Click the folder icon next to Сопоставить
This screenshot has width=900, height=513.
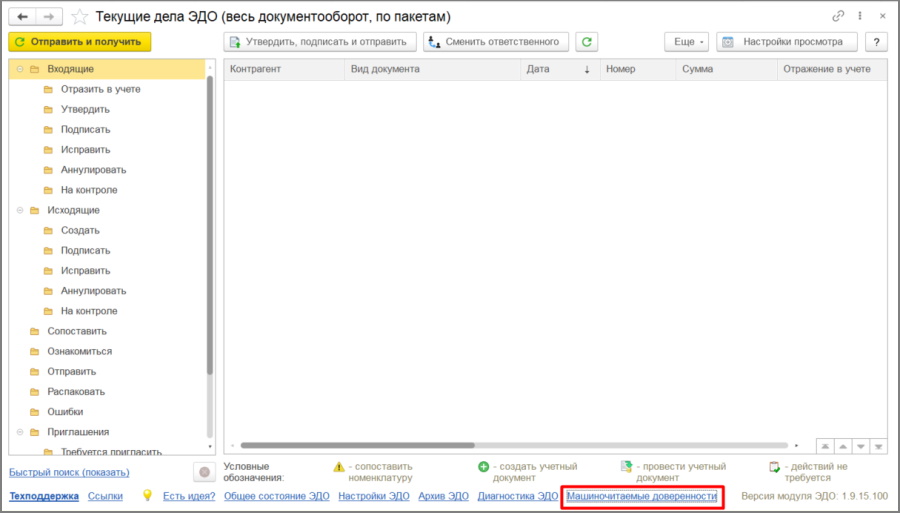point(34,331)
